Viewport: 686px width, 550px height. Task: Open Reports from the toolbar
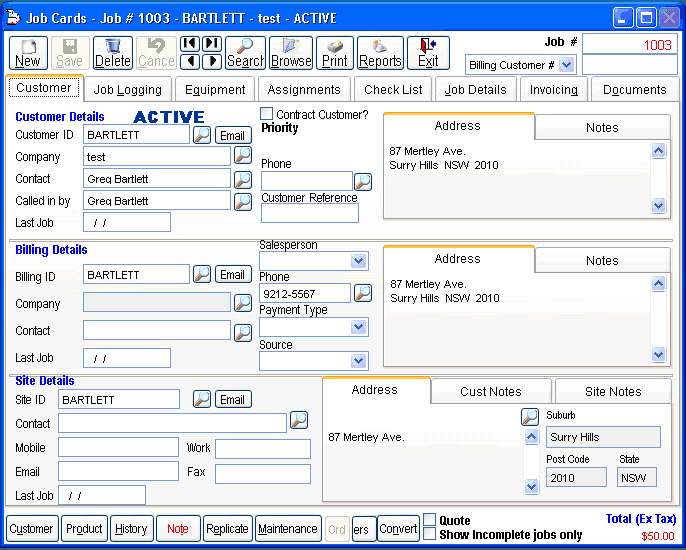coord(380,53)
